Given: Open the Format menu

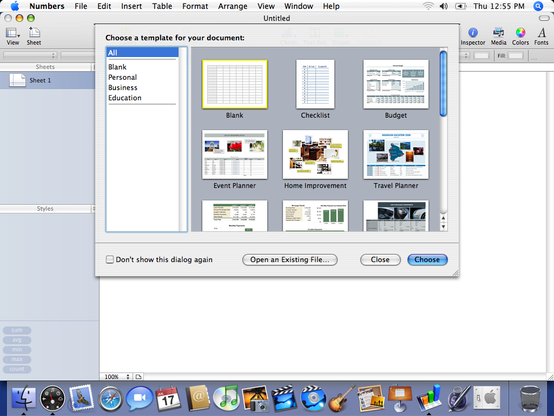Looking at the screenshot, I should 195,6.
